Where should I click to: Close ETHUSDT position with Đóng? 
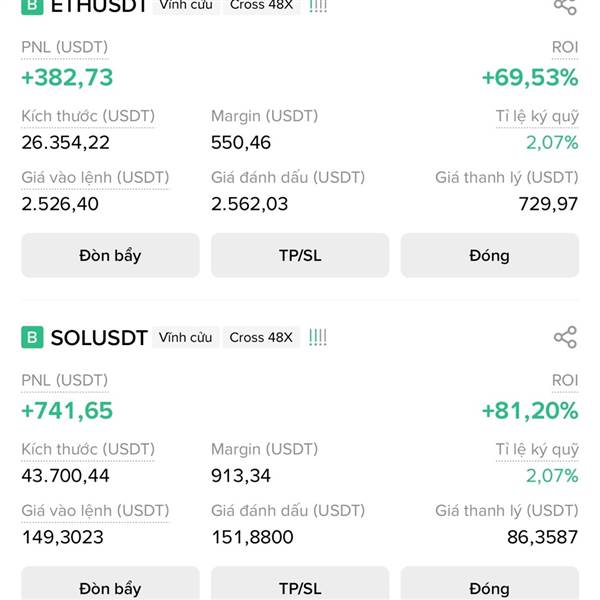[490, 255]
